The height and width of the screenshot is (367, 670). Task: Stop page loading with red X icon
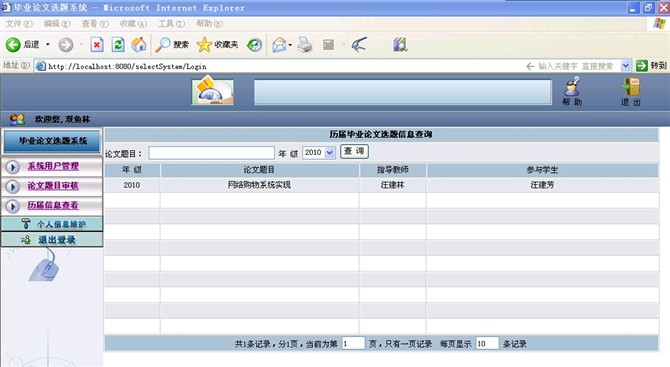tap(97, 44)
